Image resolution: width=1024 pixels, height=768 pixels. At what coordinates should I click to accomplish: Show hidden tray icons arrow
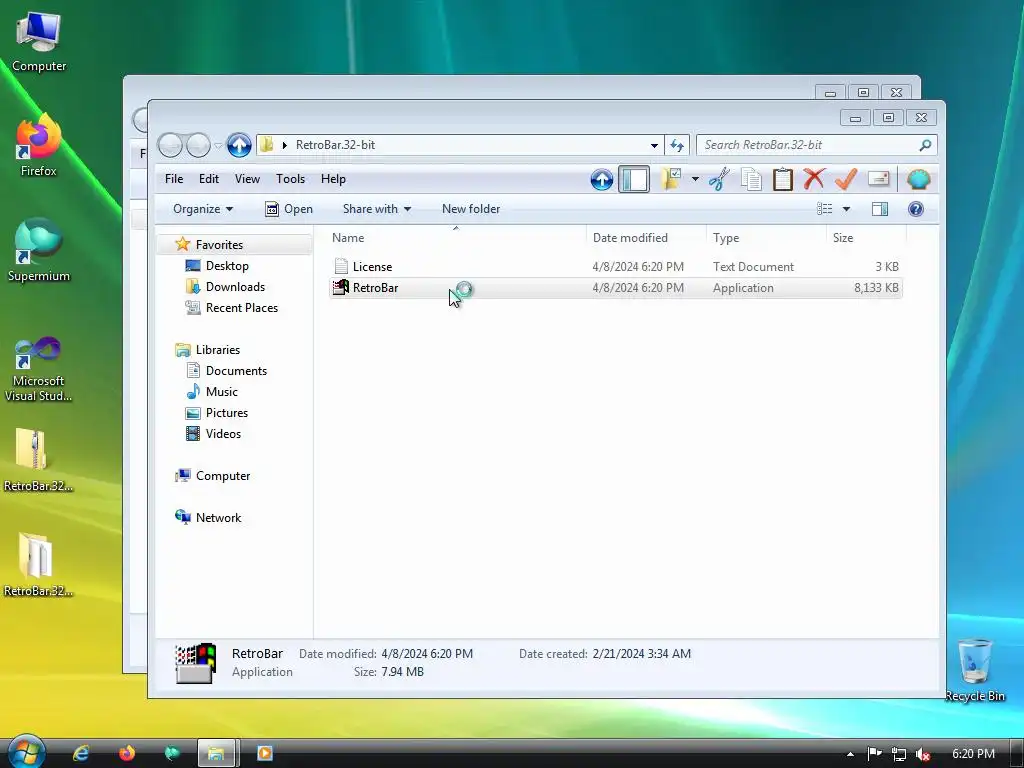(850, 754)
